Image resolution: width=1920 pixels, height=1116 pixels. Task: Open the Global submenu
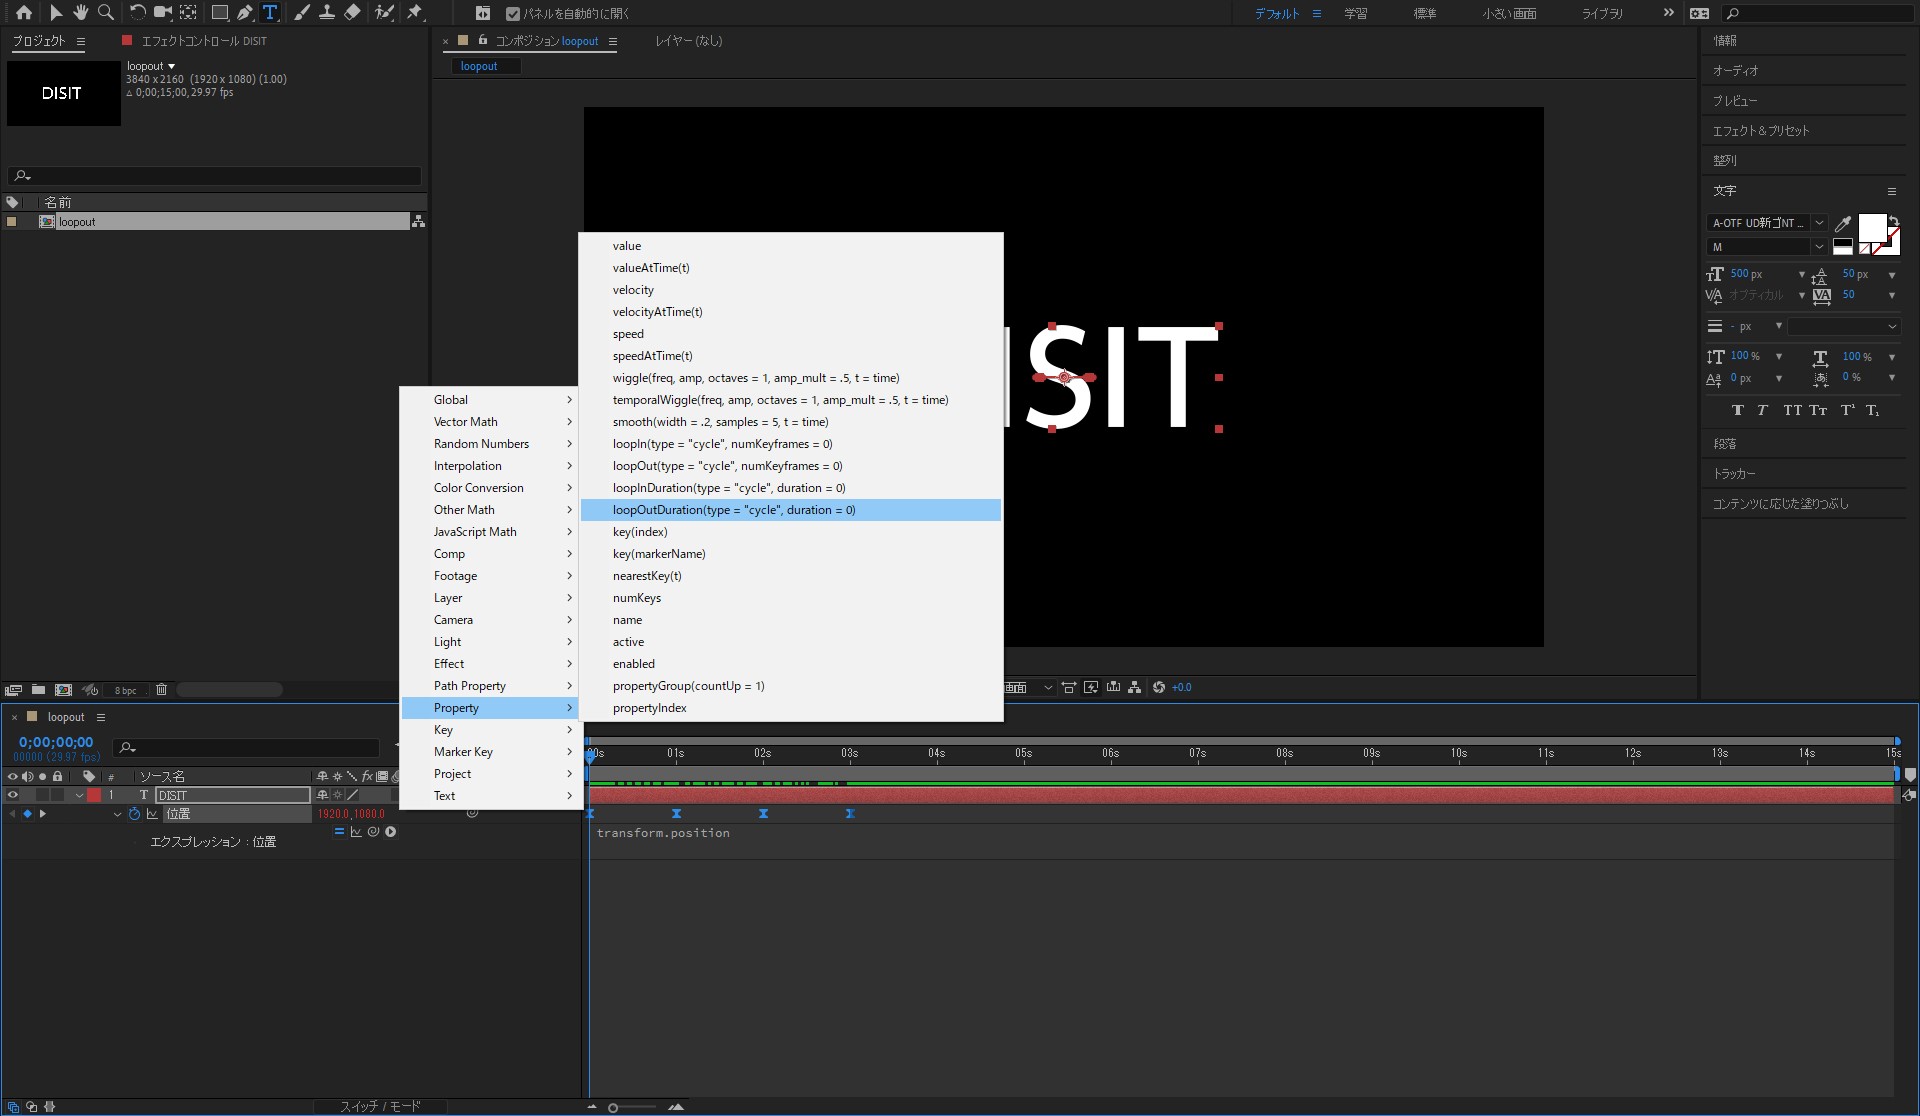pos(489,400)
